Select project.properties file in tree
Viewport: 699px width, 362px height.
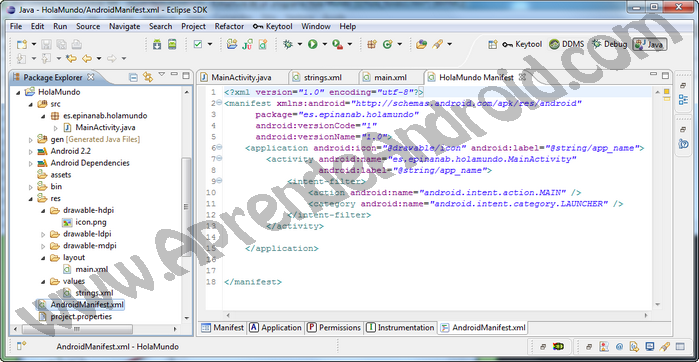click(75, 317)
